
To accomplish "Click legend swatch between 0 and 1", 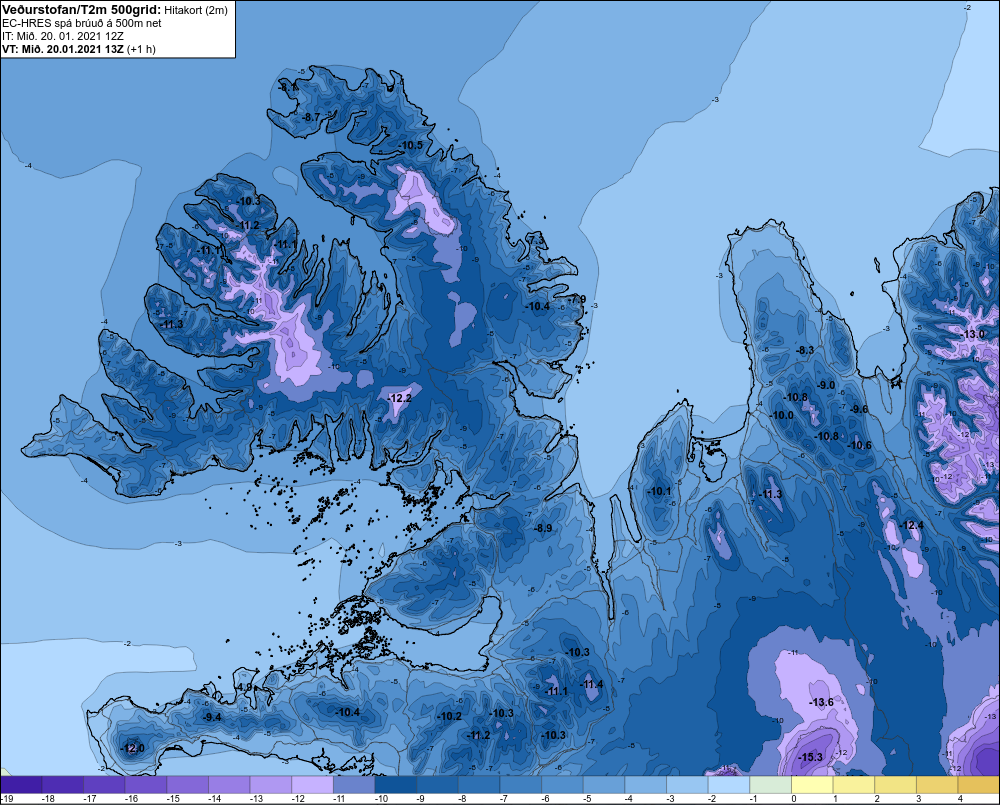I will pos(812,785).
